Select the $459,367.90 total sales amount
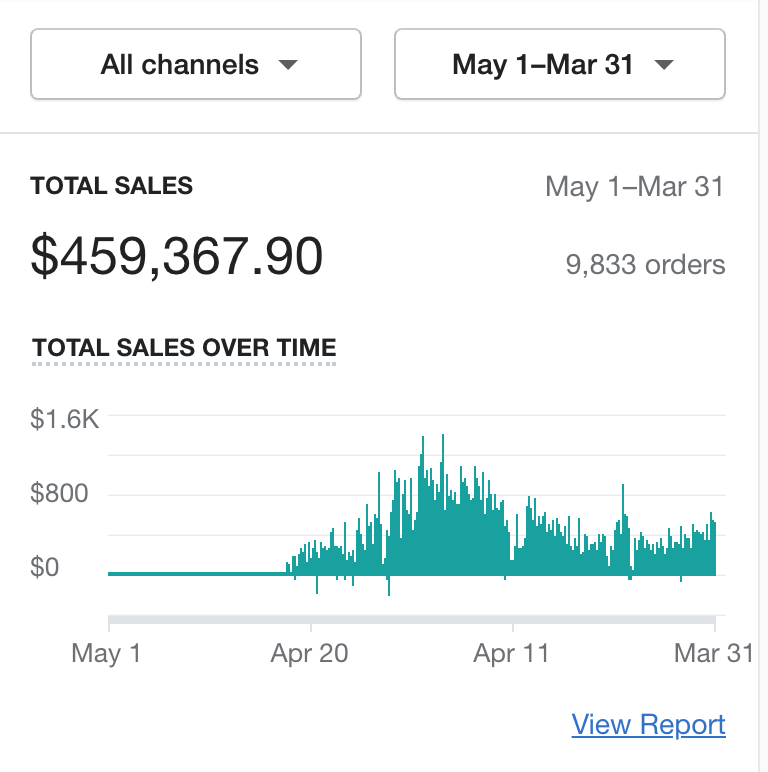The width and height of the screenshot is (768, 772). (x=177, y=256)
